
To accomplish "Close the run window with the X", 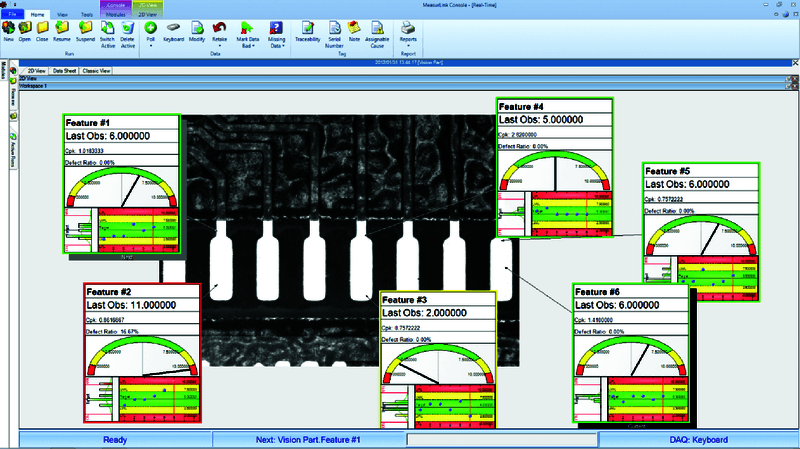I will pyautogui.click(x=795, y=62).
